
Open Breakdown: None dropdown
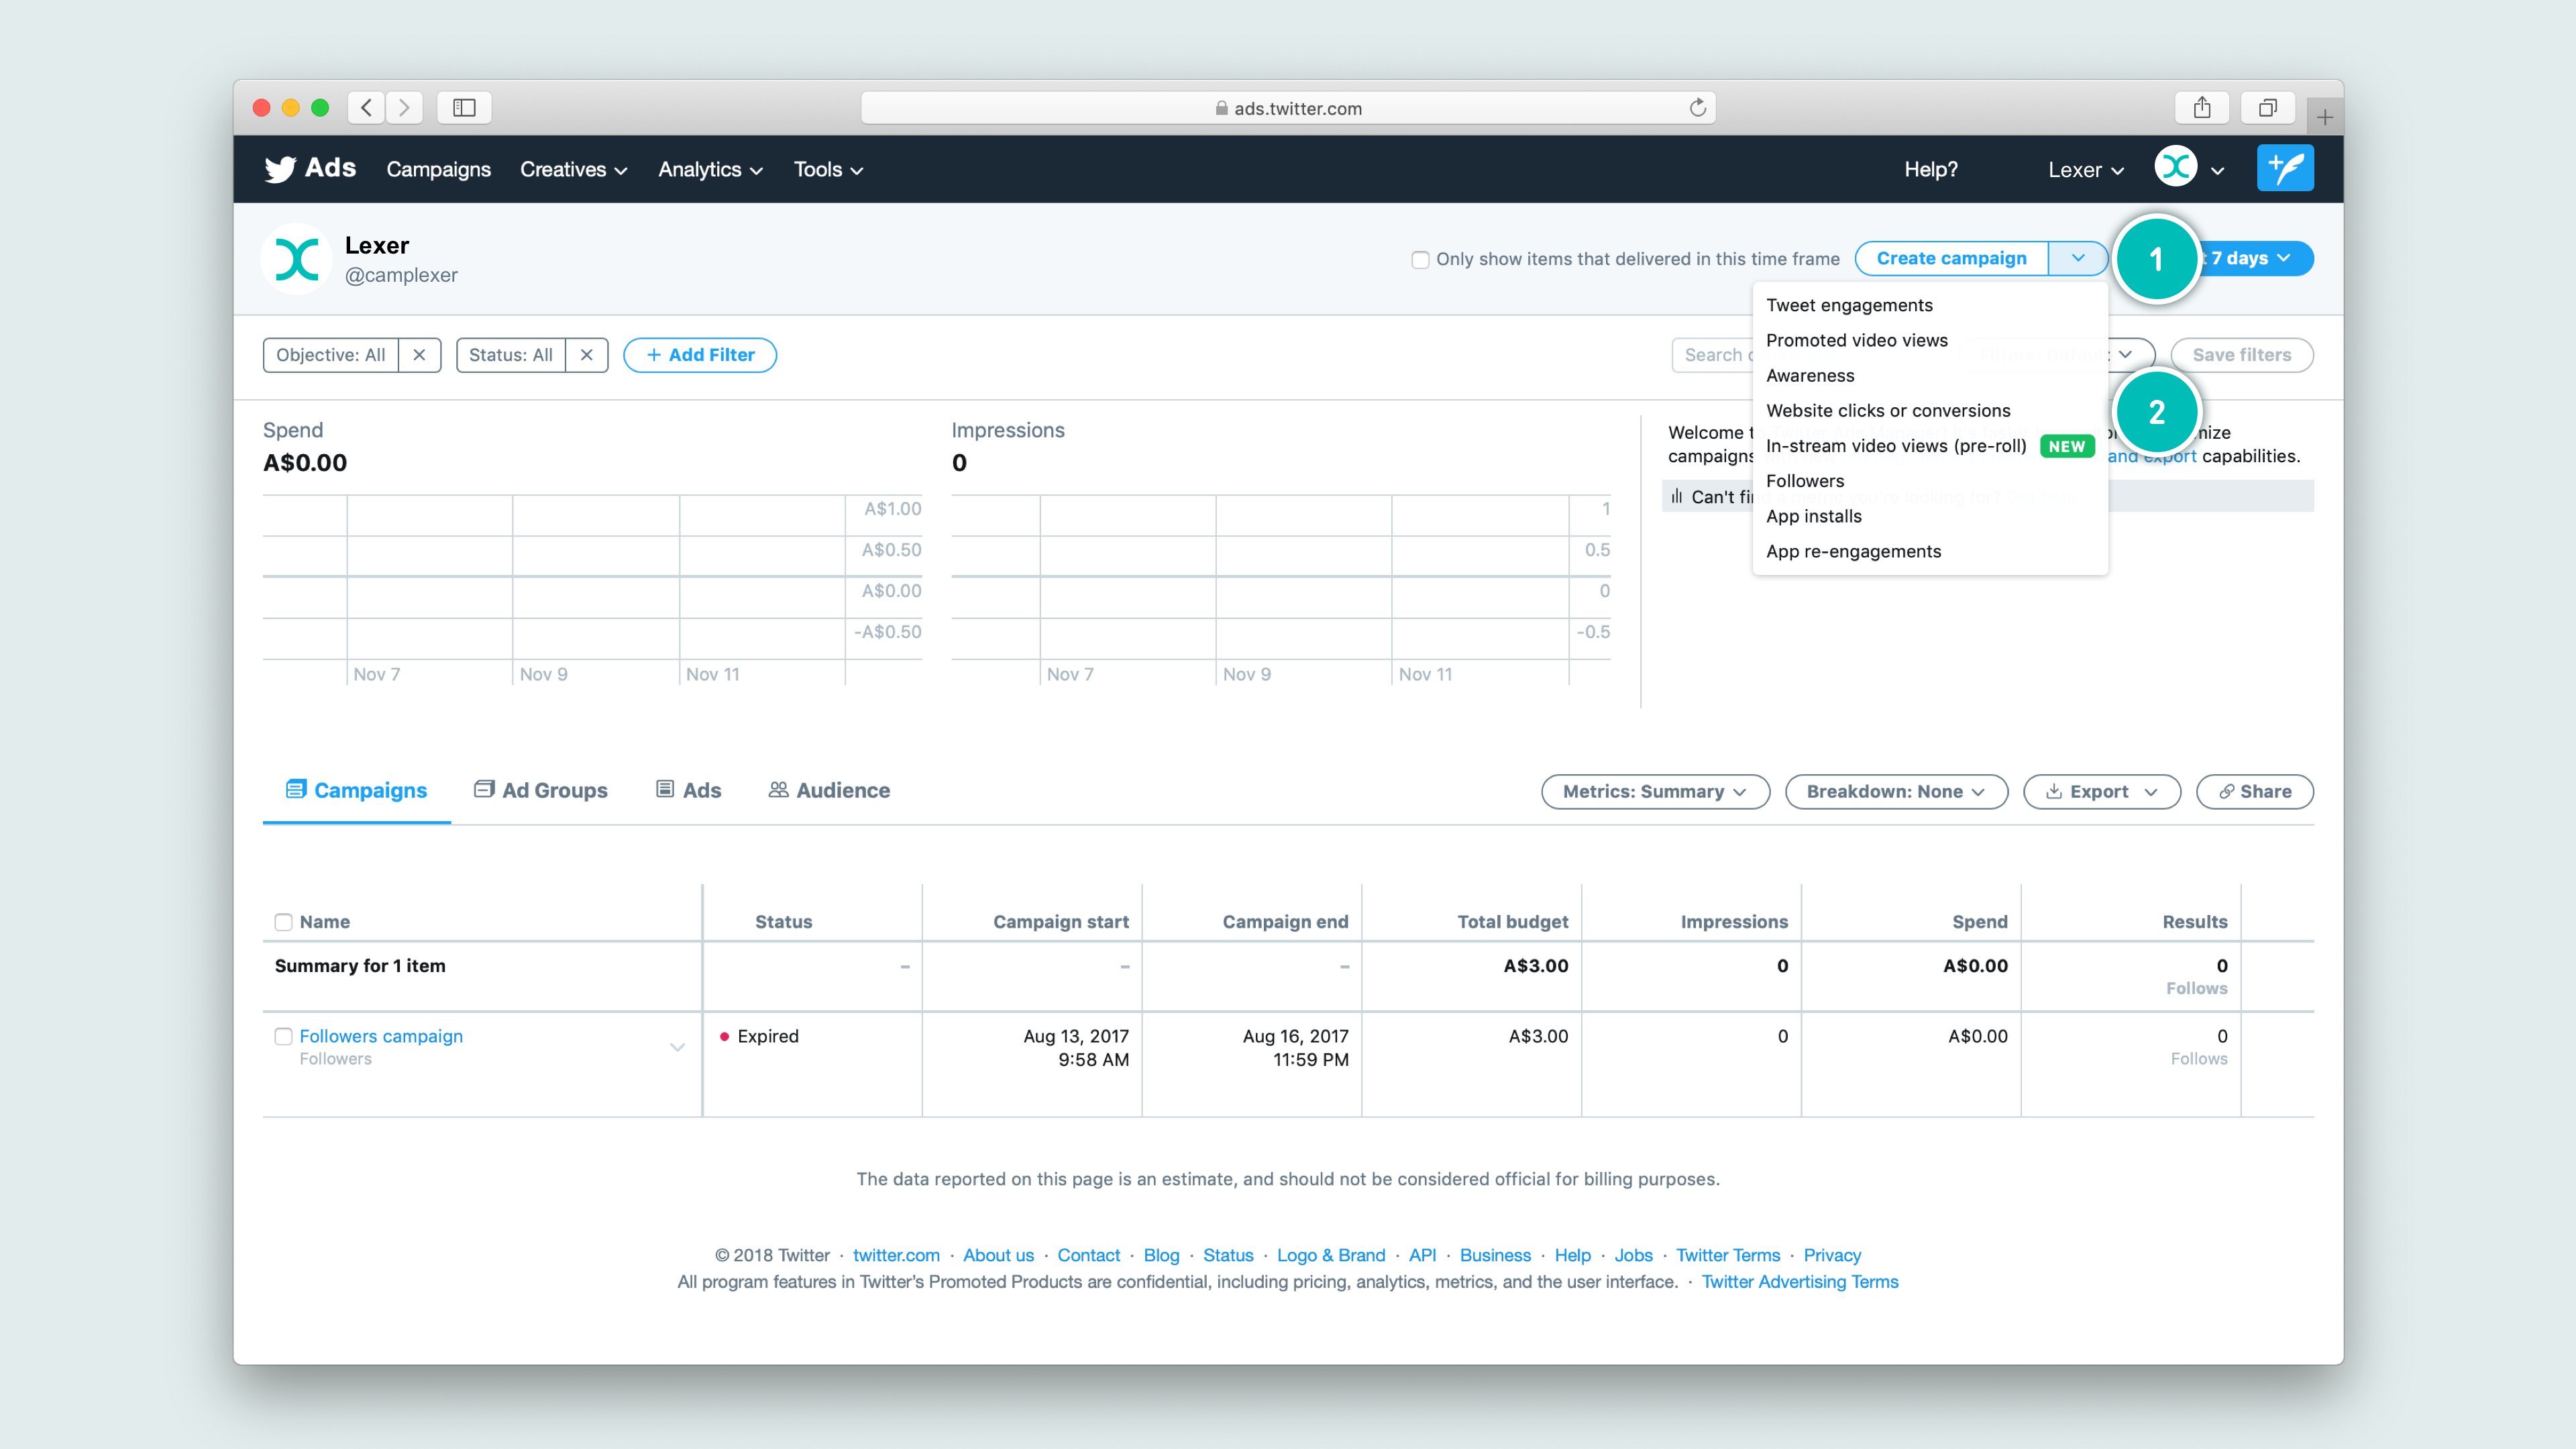1896,791
